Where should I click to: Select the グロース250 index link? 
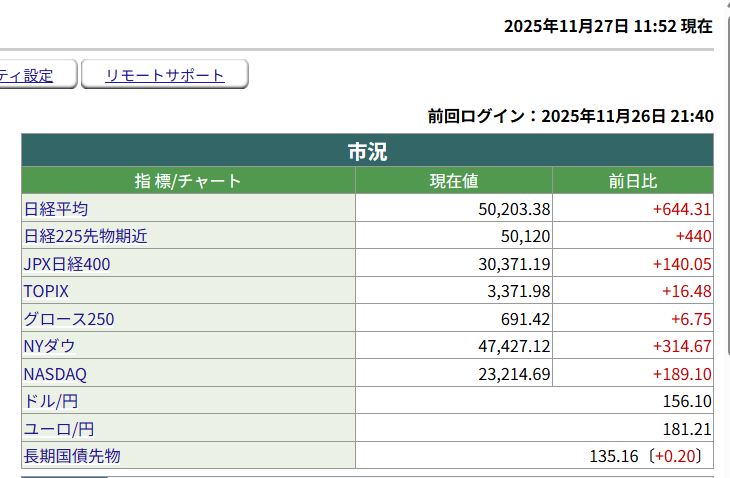[69, 319]
